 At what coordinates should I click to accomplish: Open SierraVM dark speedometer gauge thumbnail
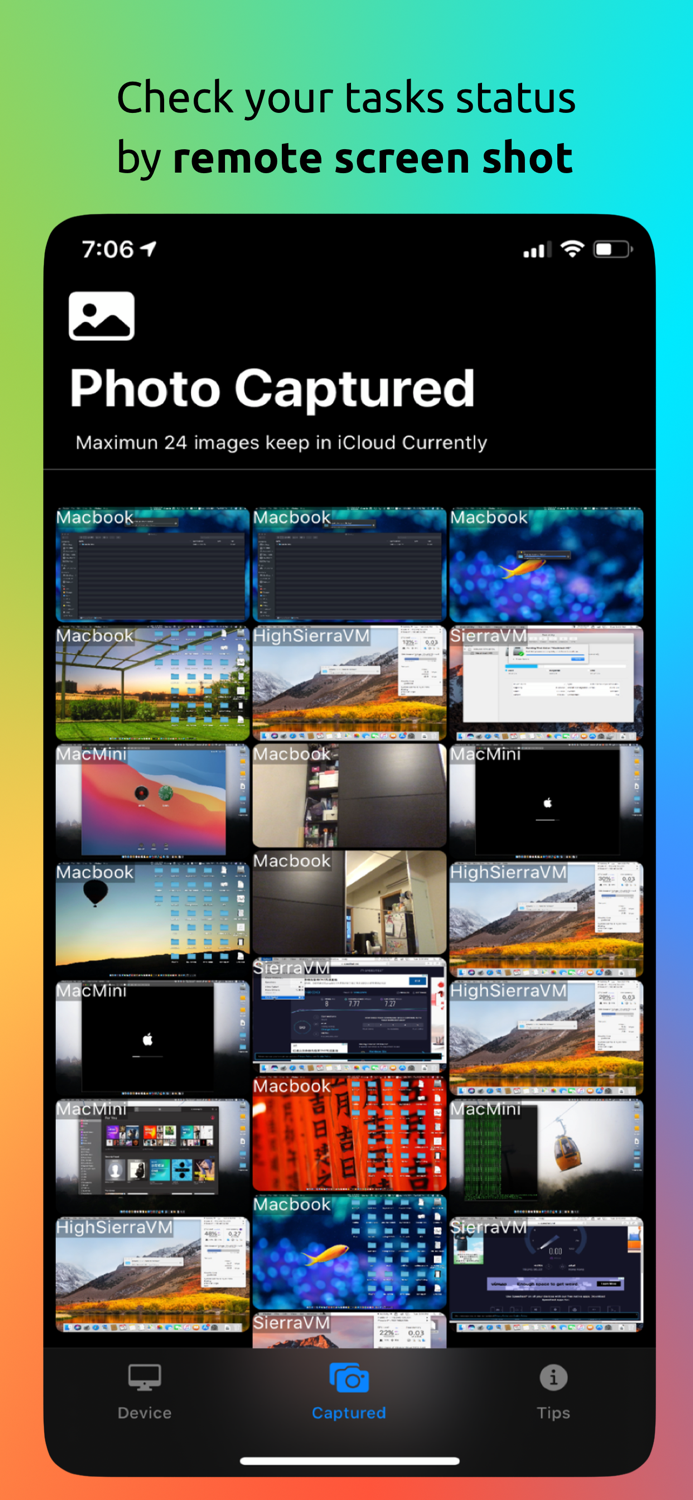546,1275
